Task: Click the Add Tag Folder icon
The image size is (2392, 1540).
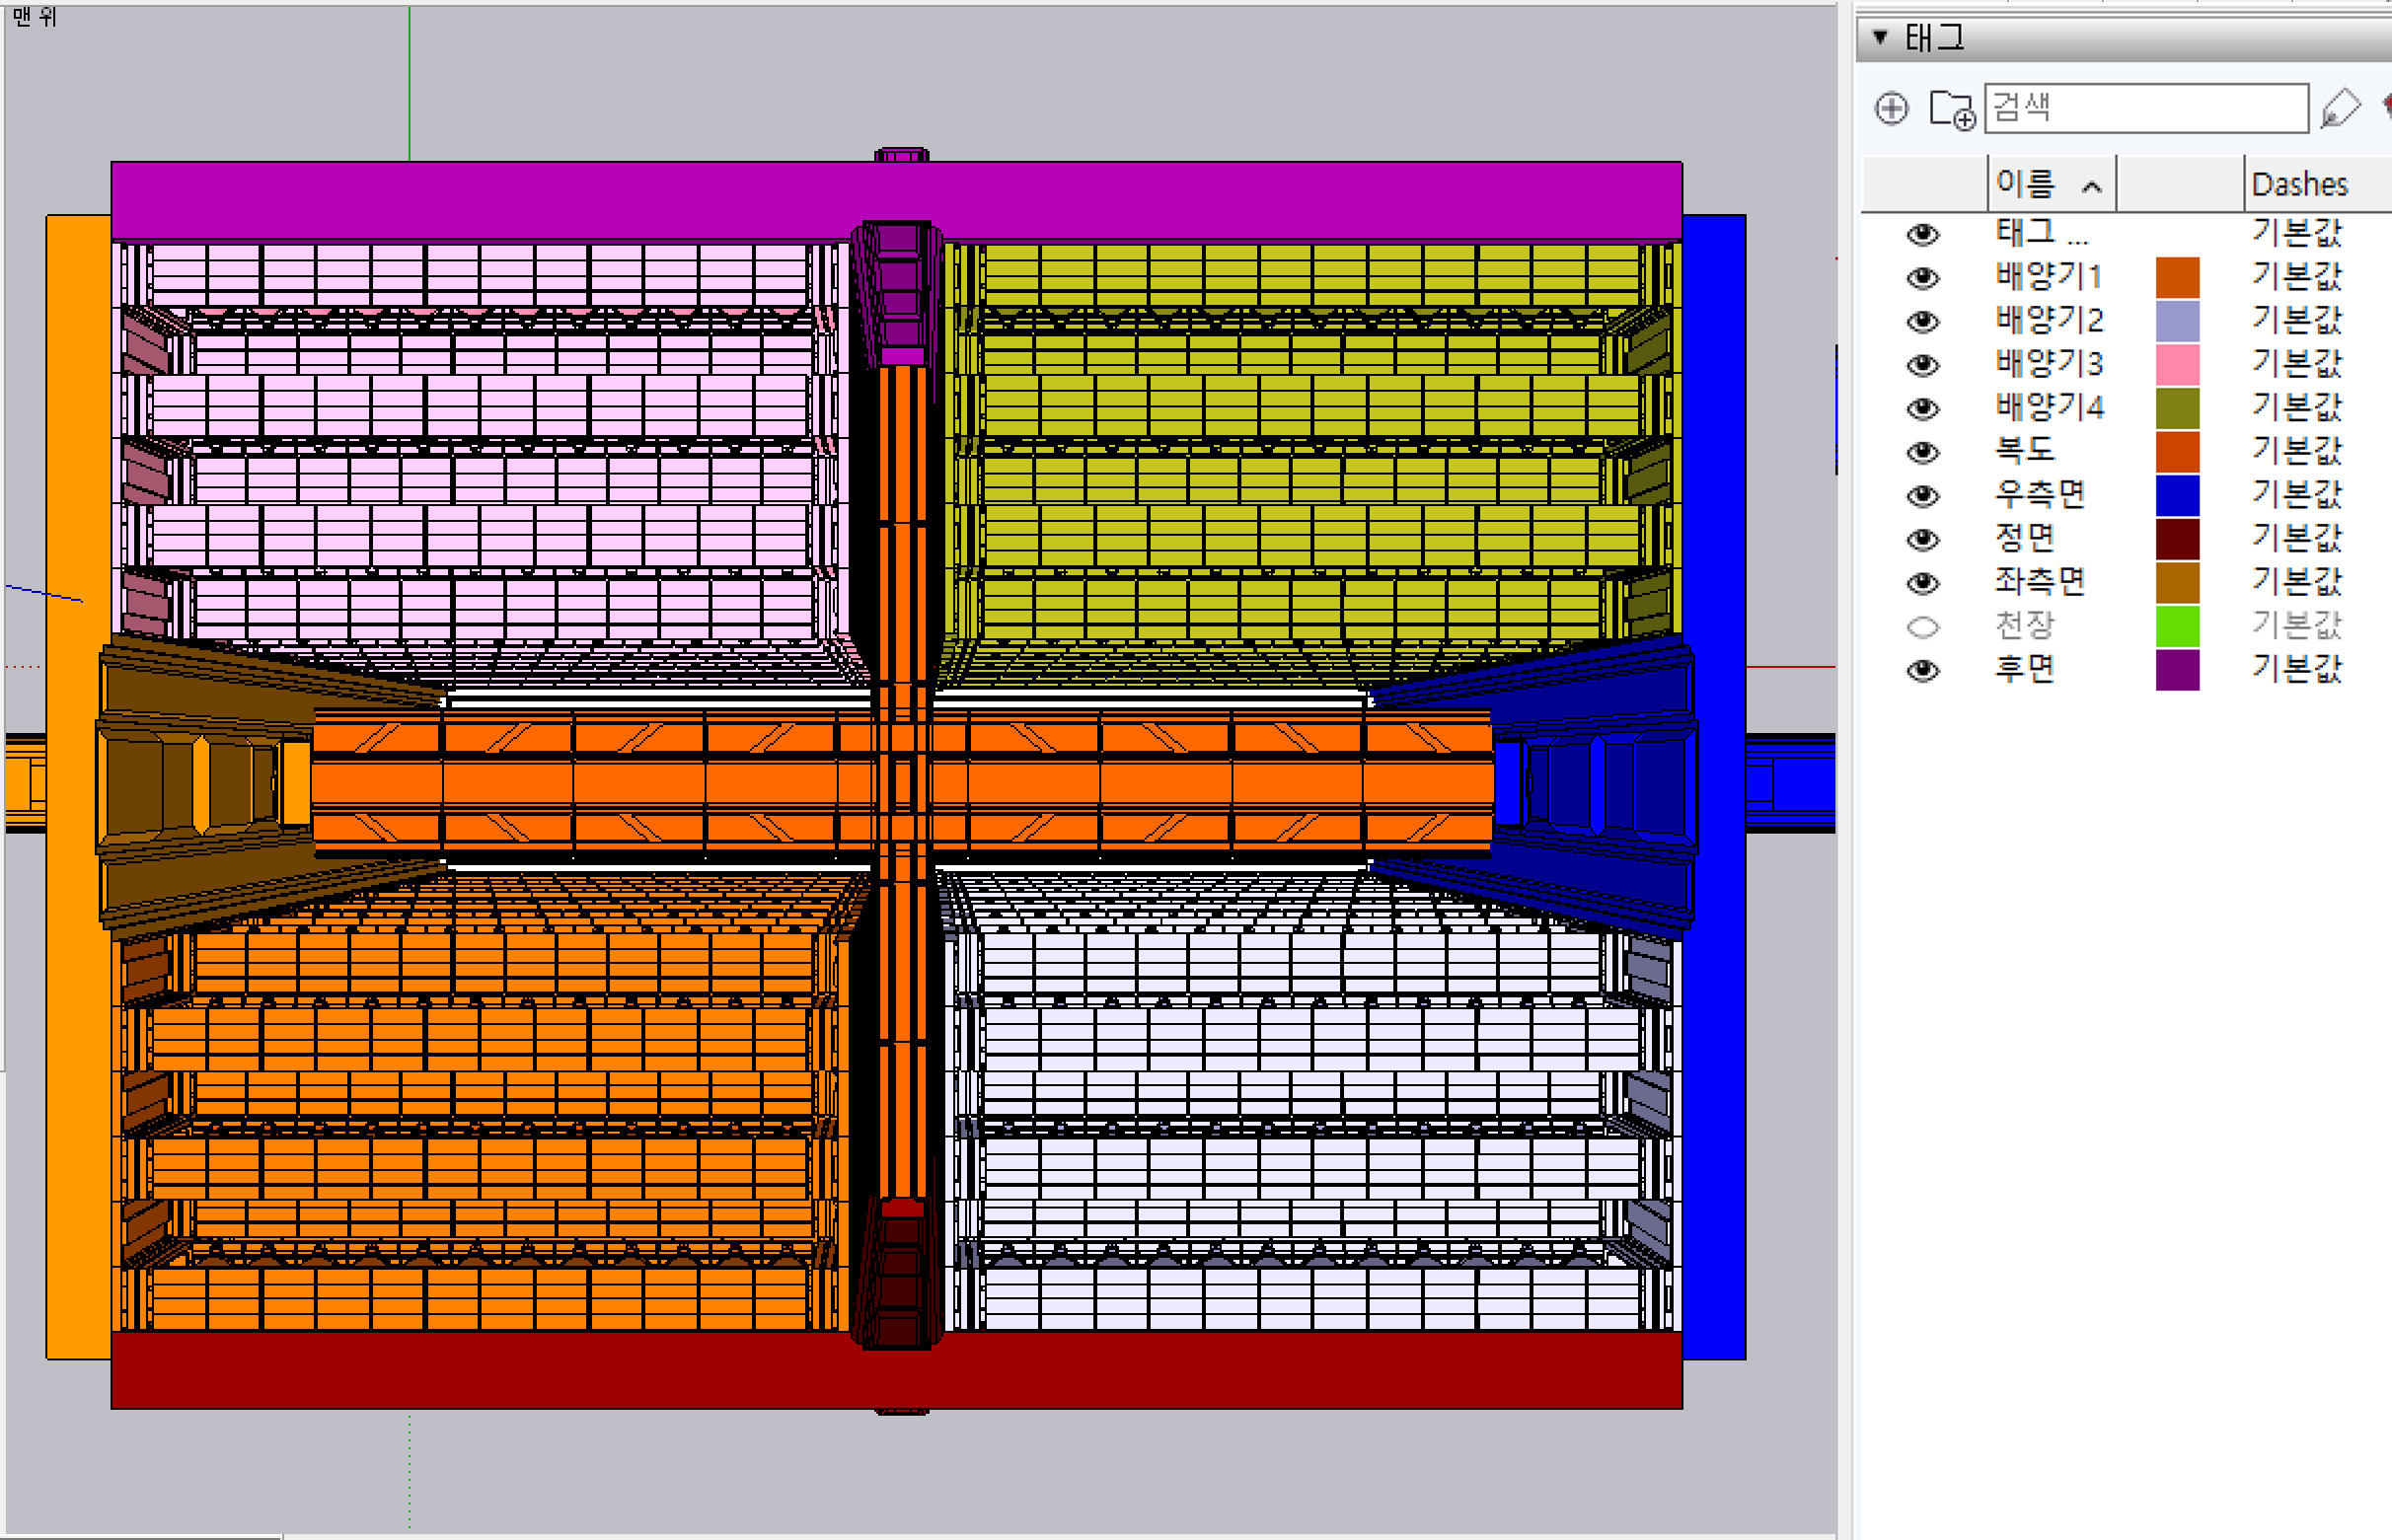Action: click(1951, 109)
